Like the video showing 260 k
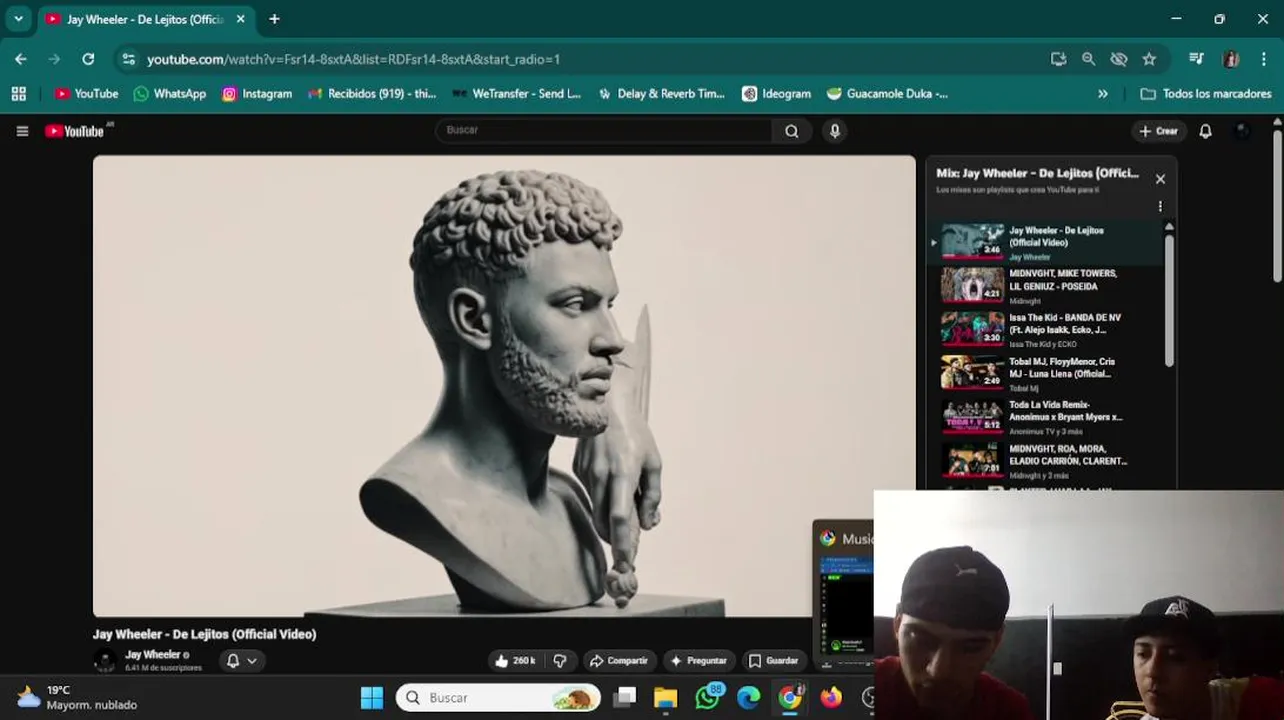The height and width of the screenshot is (720, 1284). tap(516, 660)
